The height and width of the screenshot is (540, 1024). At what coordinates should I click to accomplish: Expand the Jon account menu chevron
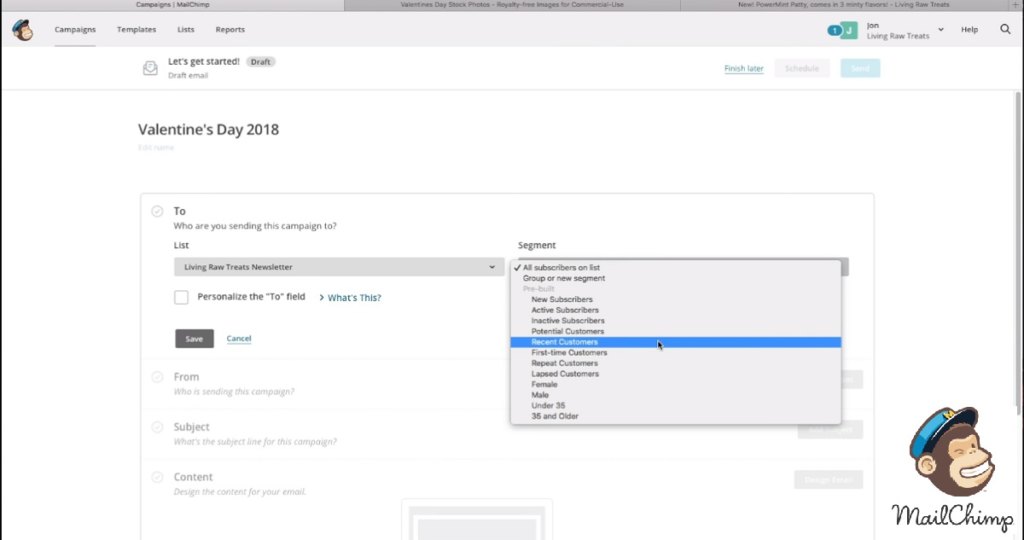coord(940,29)
